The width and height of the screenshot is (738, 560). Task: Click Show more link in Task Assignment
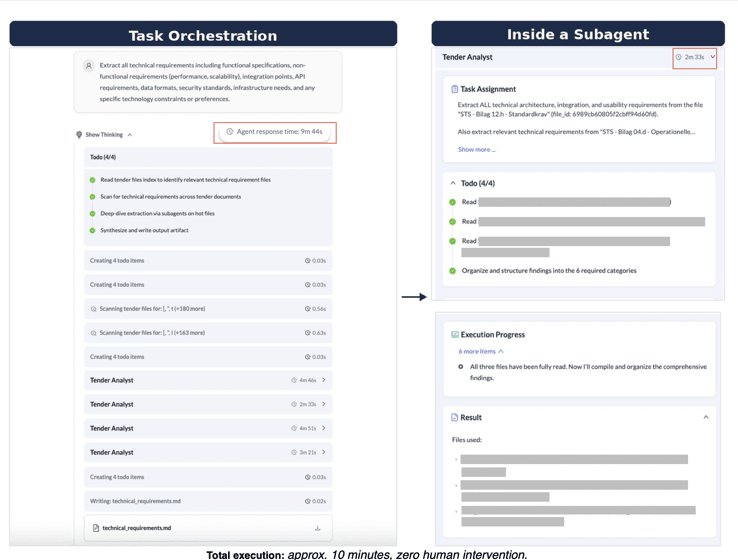476,150
